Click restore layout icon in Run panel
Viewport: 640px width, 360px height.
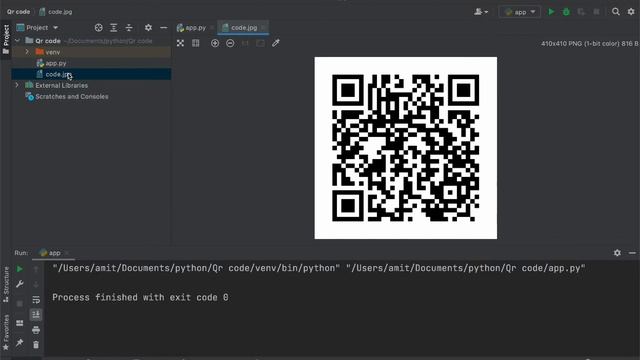point(20,323)
